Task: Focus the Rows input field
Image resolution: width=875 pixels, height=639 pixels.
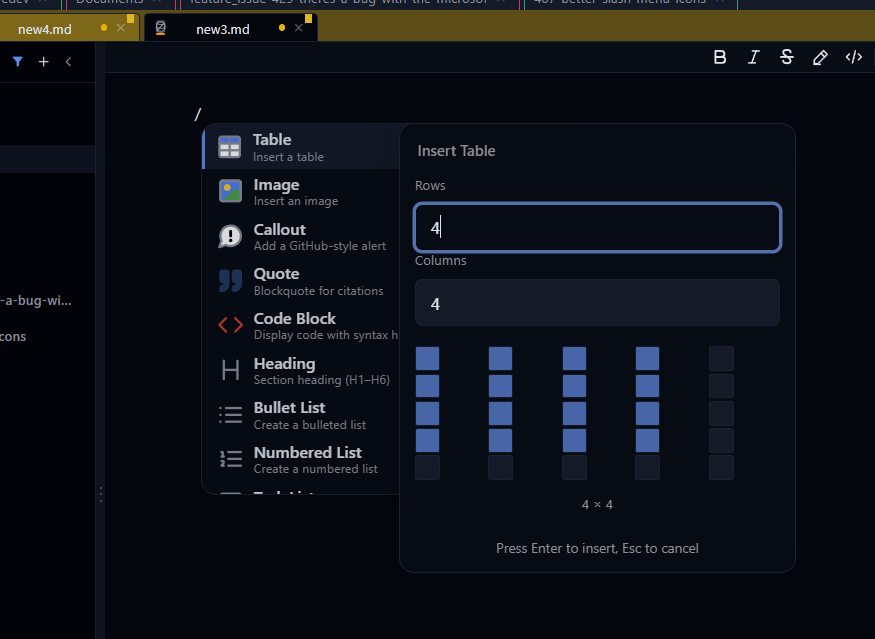Action: point(597,227)
